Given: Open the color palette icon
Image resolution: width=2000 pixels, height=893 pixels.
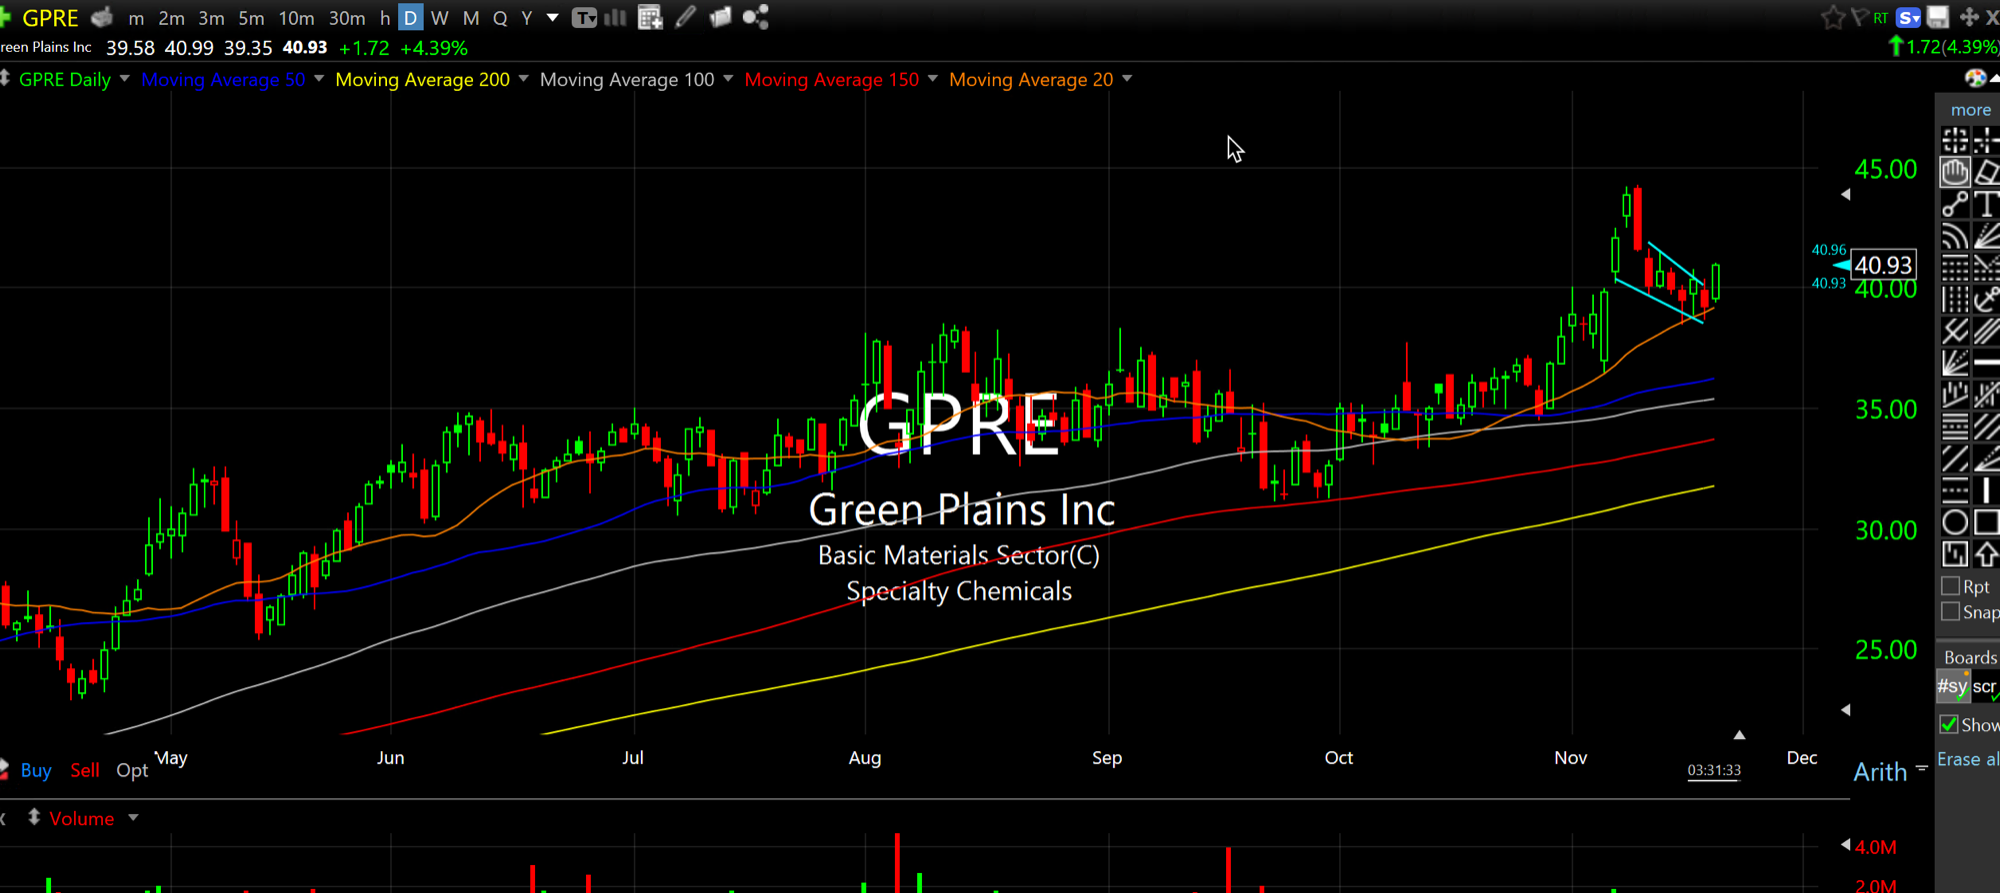Looking at the screenshot, I should click(1974, 78).
